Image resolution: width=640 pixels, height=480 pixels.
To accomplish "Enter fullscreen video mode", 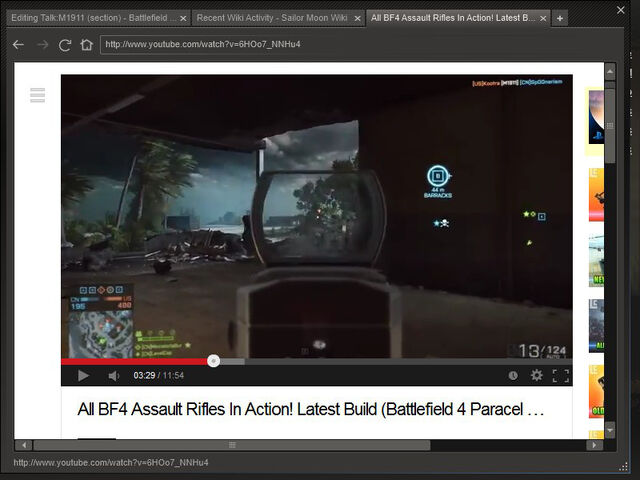I will 561,376.
